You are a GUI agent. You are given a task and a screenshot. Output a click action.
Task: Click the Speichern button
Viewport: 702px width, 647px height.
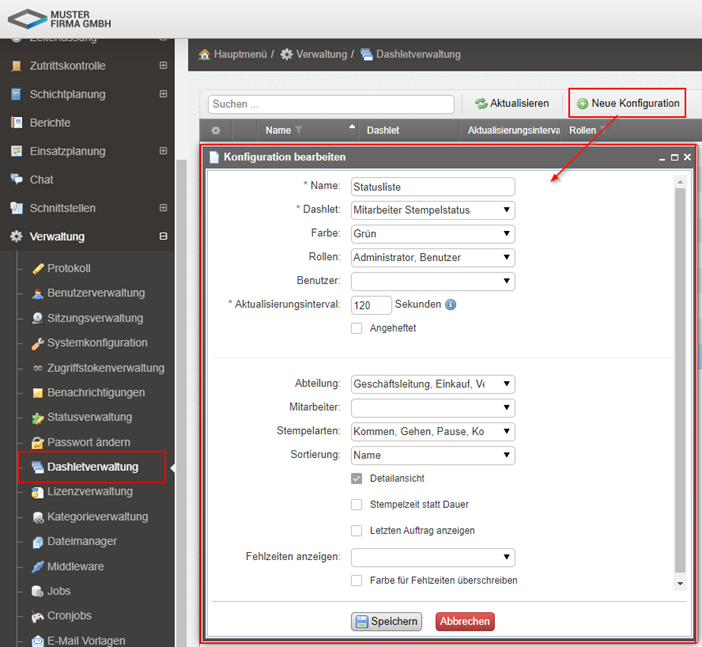387,621
